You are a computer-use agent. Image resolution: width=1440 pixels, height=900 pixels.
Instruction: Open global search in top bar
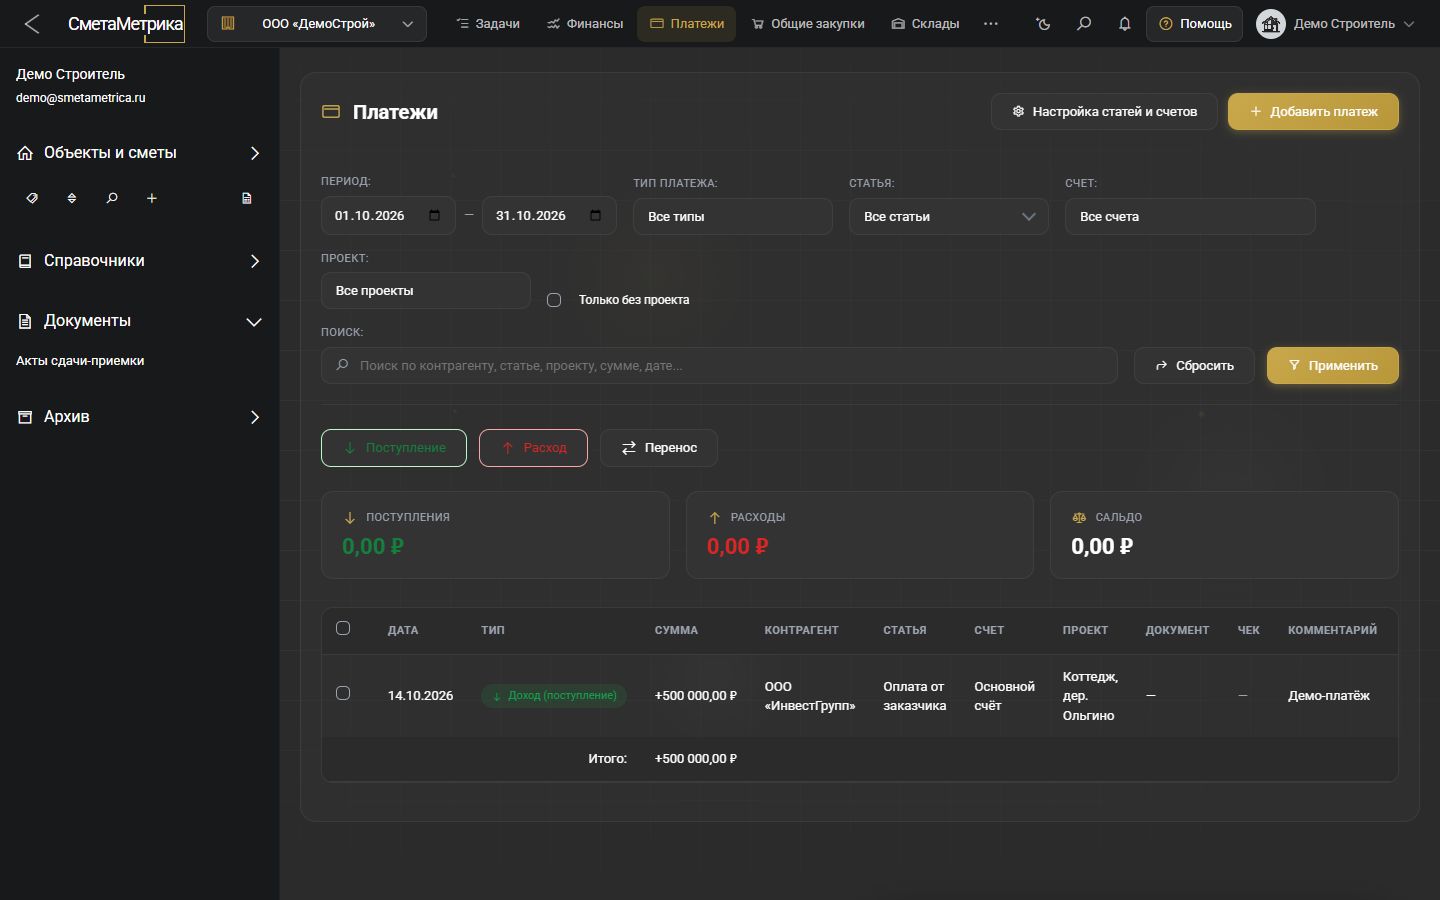coord(1084,24)
